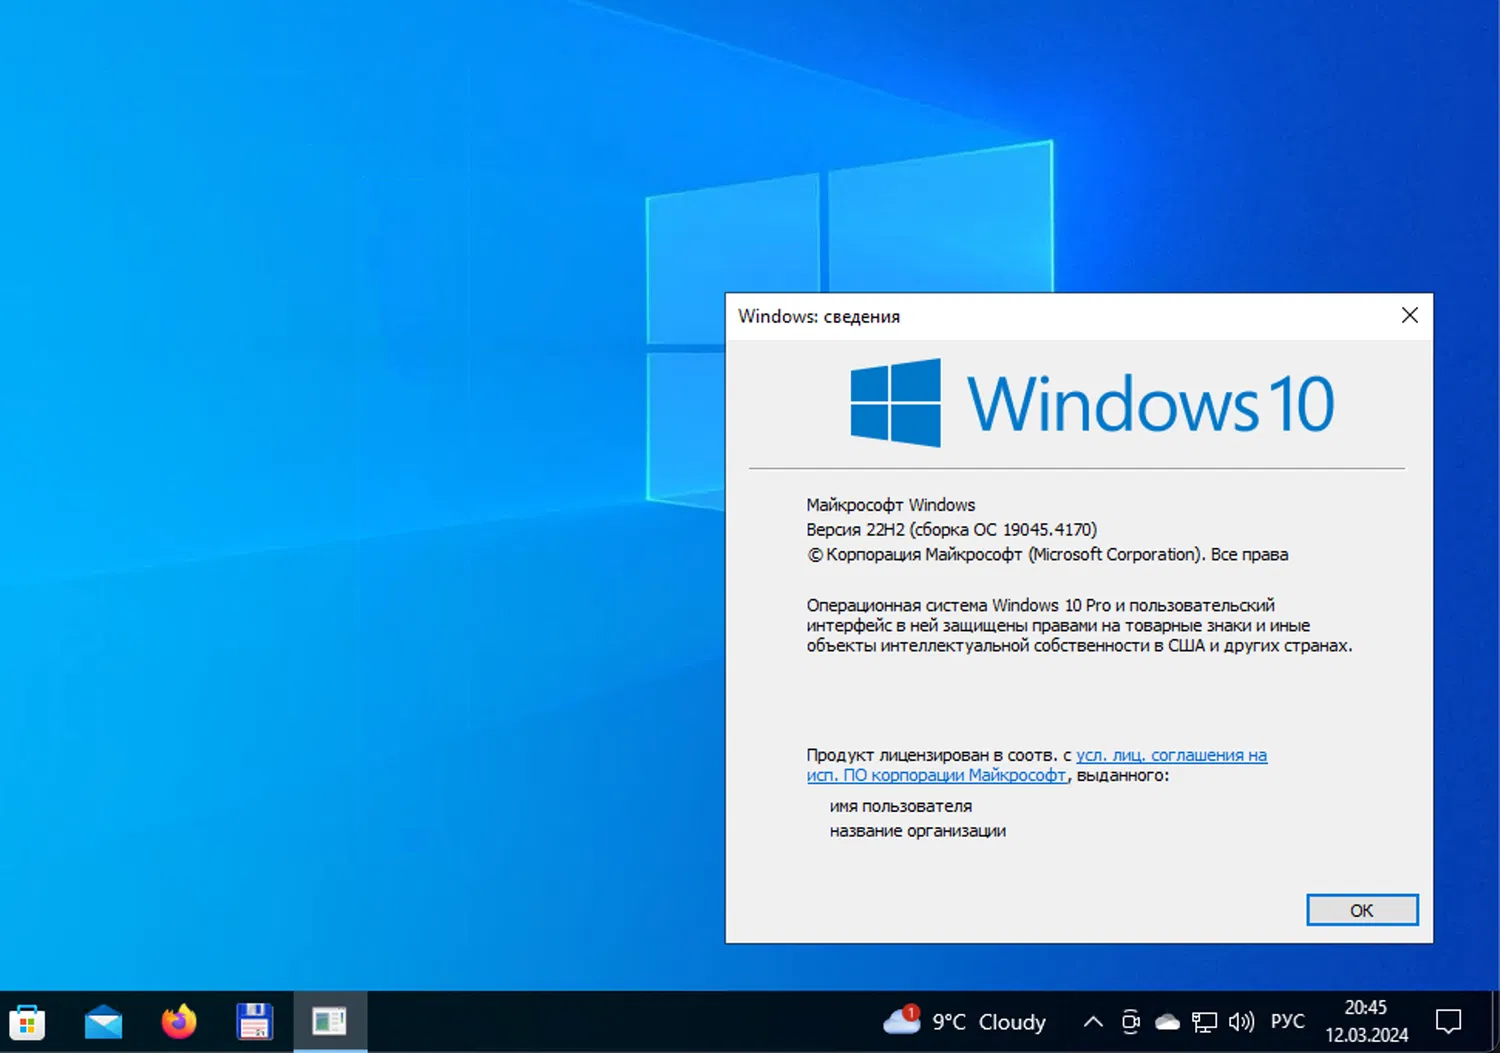Open the Microsoft license agreement link
Image resolution: width=1500 pixels, height=1053 pixels.
click(x=1170, y=755)
